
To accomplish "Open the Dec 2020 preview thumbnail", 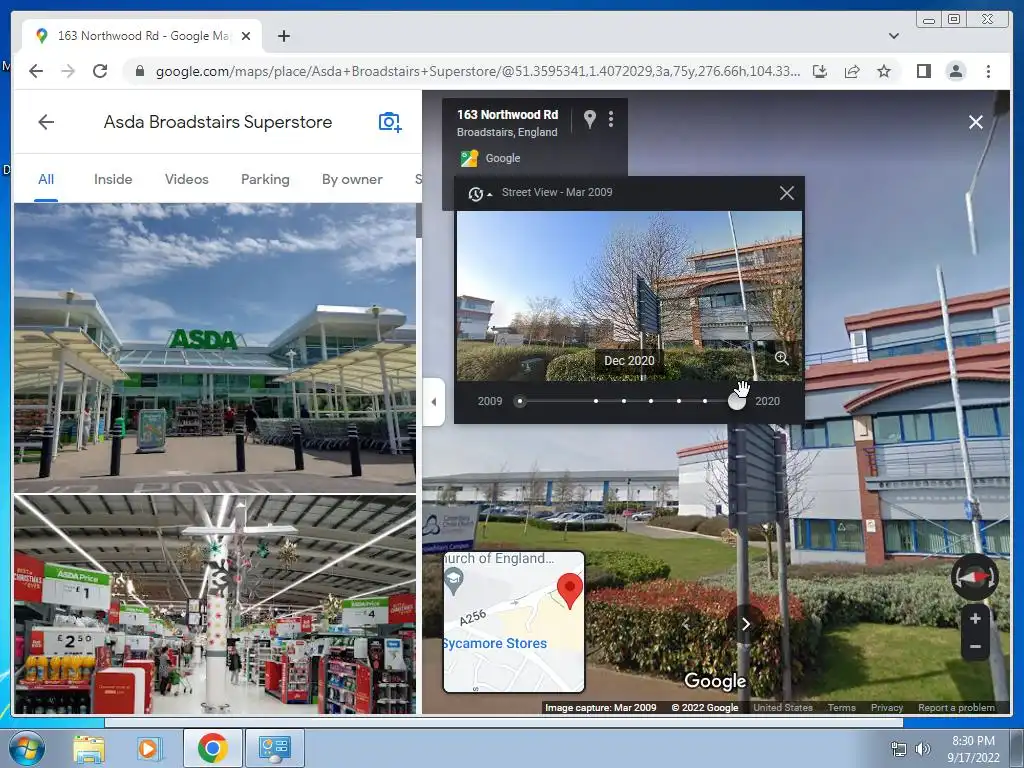I will [x=629, y=295].
